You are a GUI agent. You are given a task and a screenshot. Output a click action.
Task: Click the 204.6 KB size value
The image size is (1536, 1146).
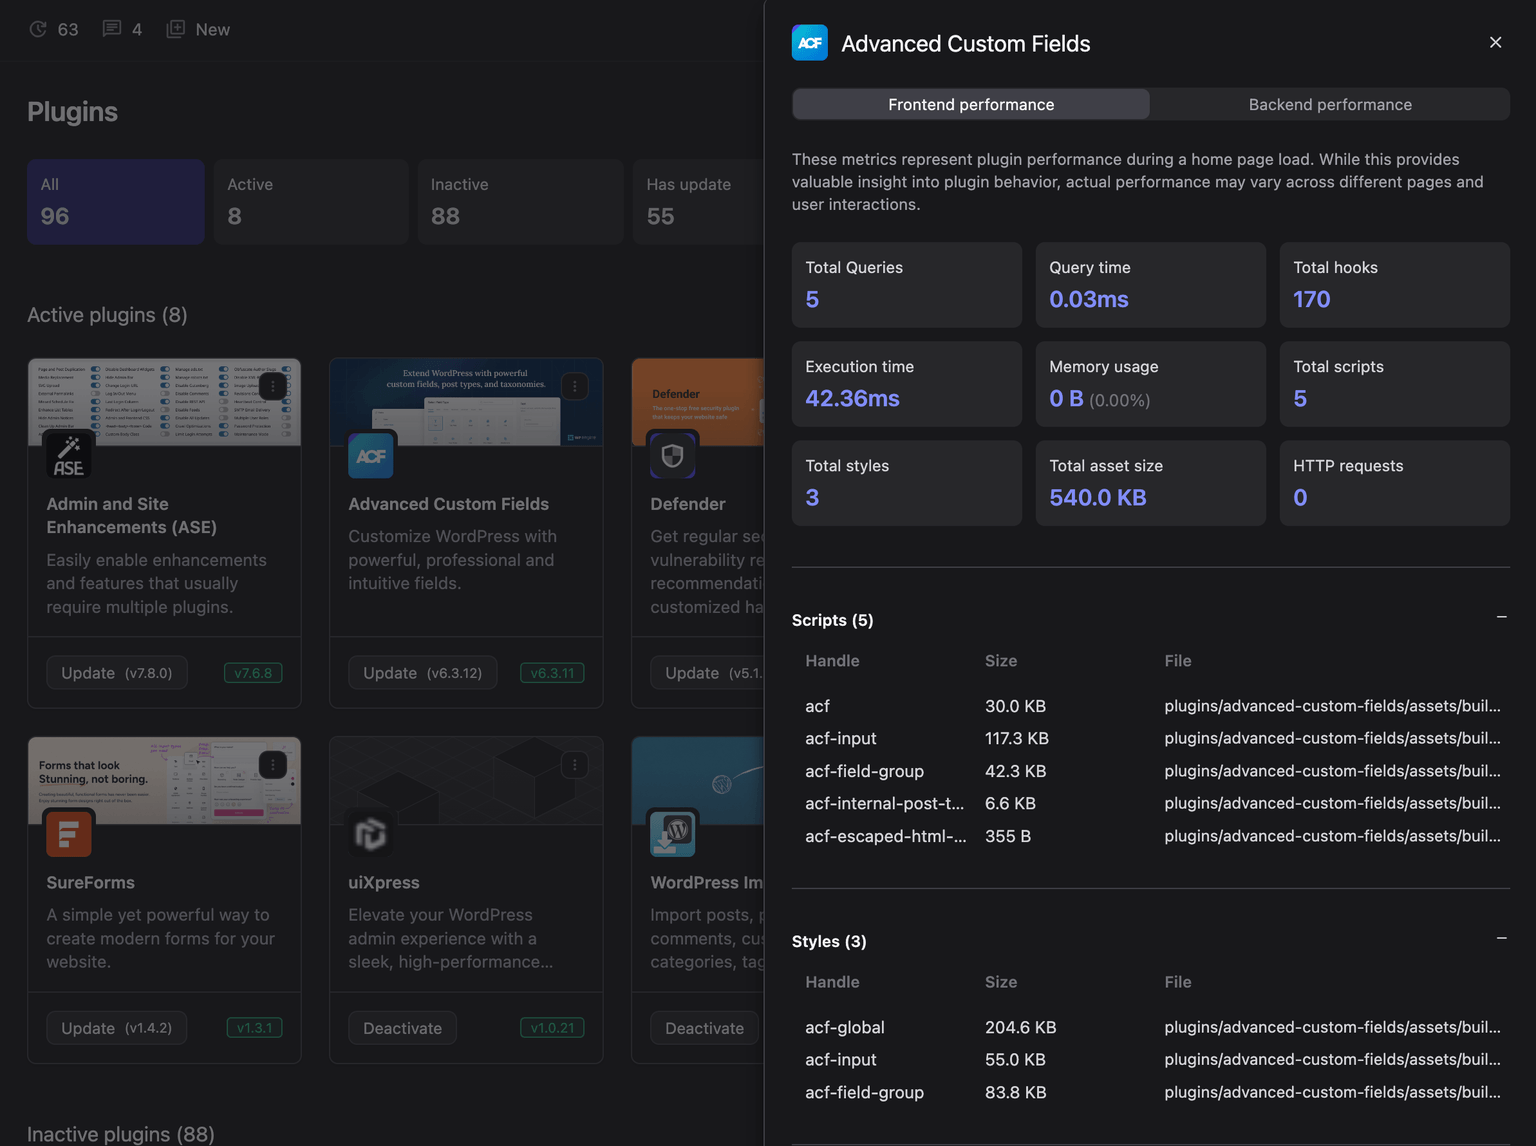[x=1021, y=1027]
